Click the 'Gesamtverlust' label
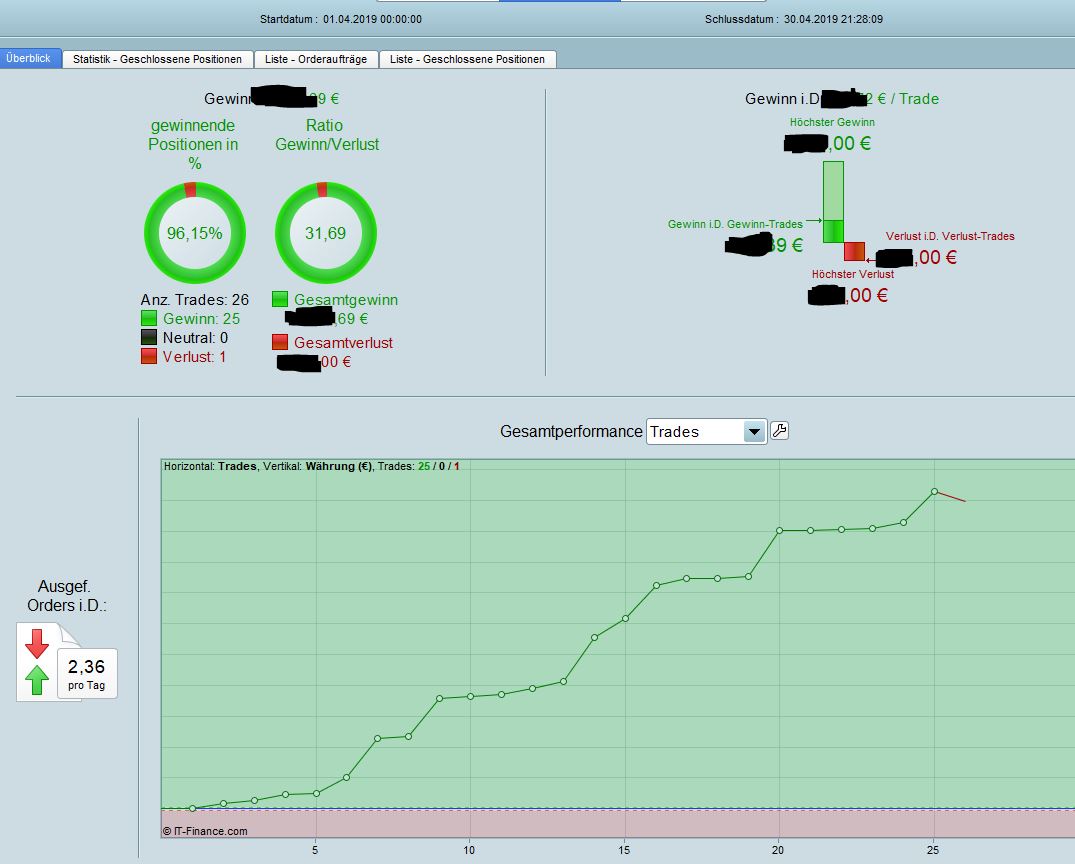 click(x=343, y=342)
